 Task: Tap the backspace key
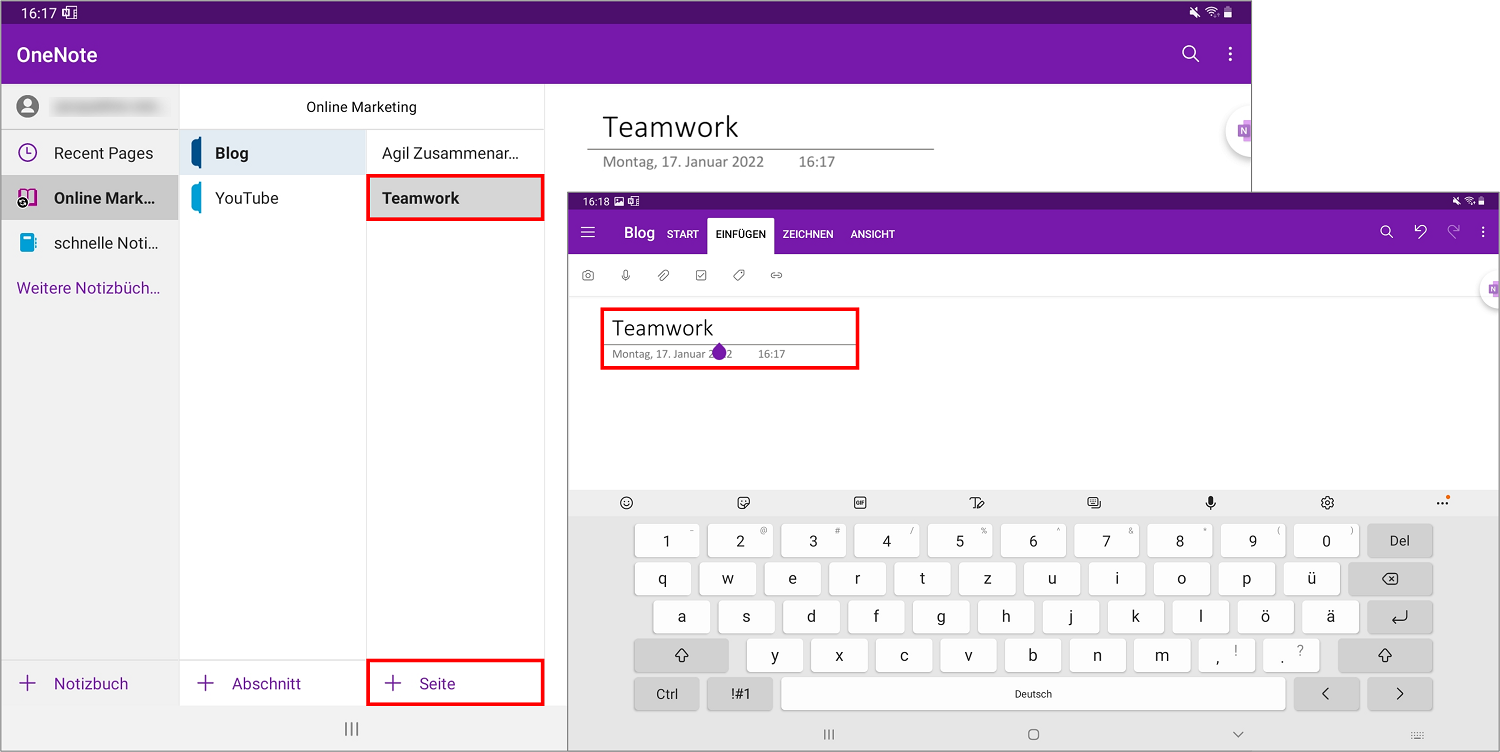1390,579
